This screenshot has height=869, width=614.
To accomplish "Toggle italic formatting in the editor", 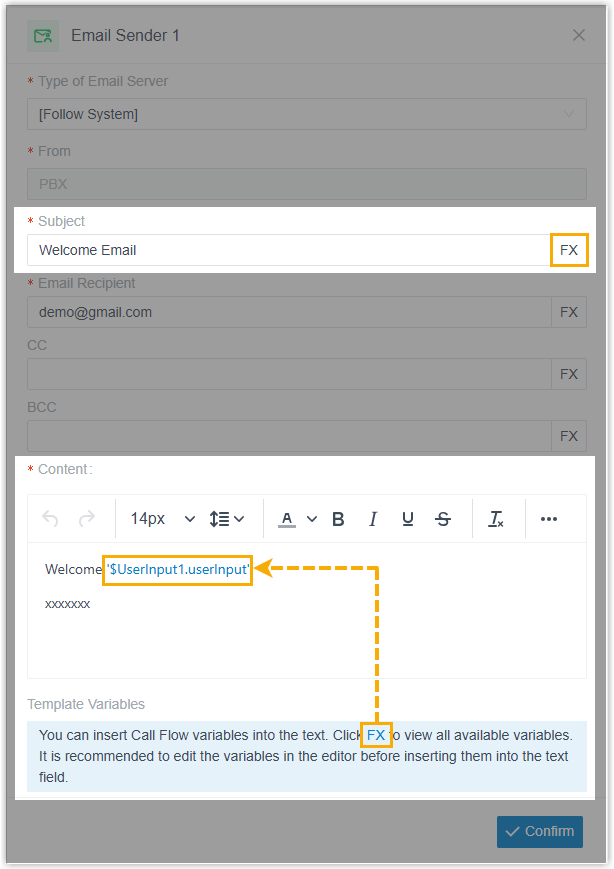I will point(373,518).
